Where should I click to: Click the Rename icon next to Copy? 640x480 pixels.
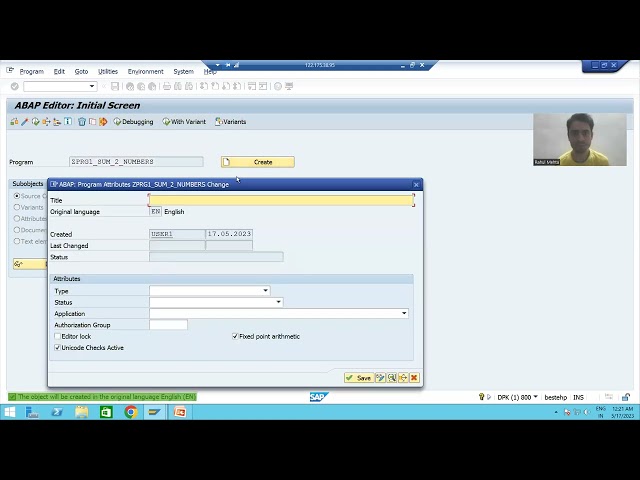(x=103, y=122)
